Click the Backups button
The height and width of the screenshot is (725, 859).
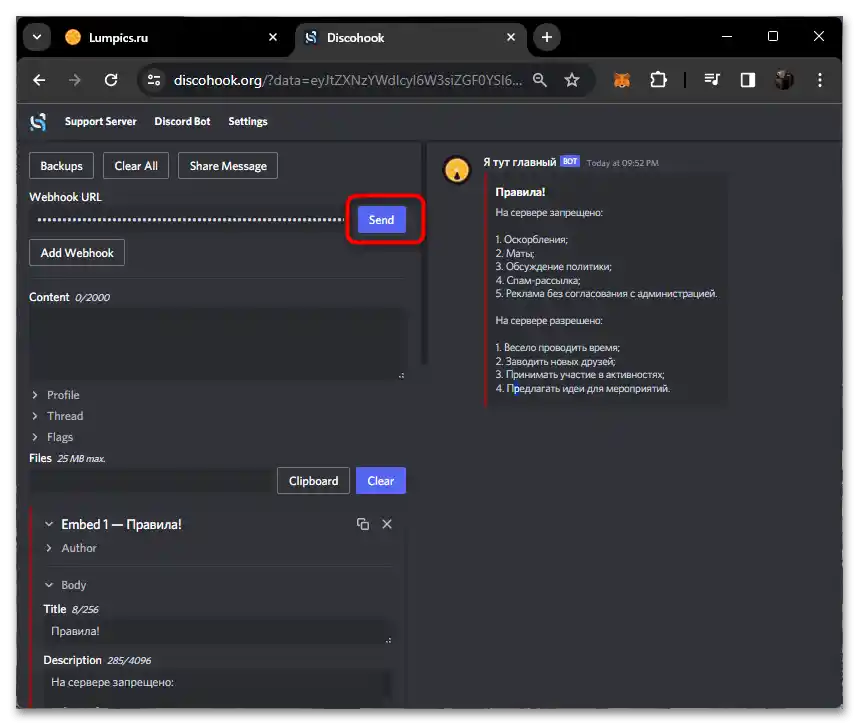point(61,165)
